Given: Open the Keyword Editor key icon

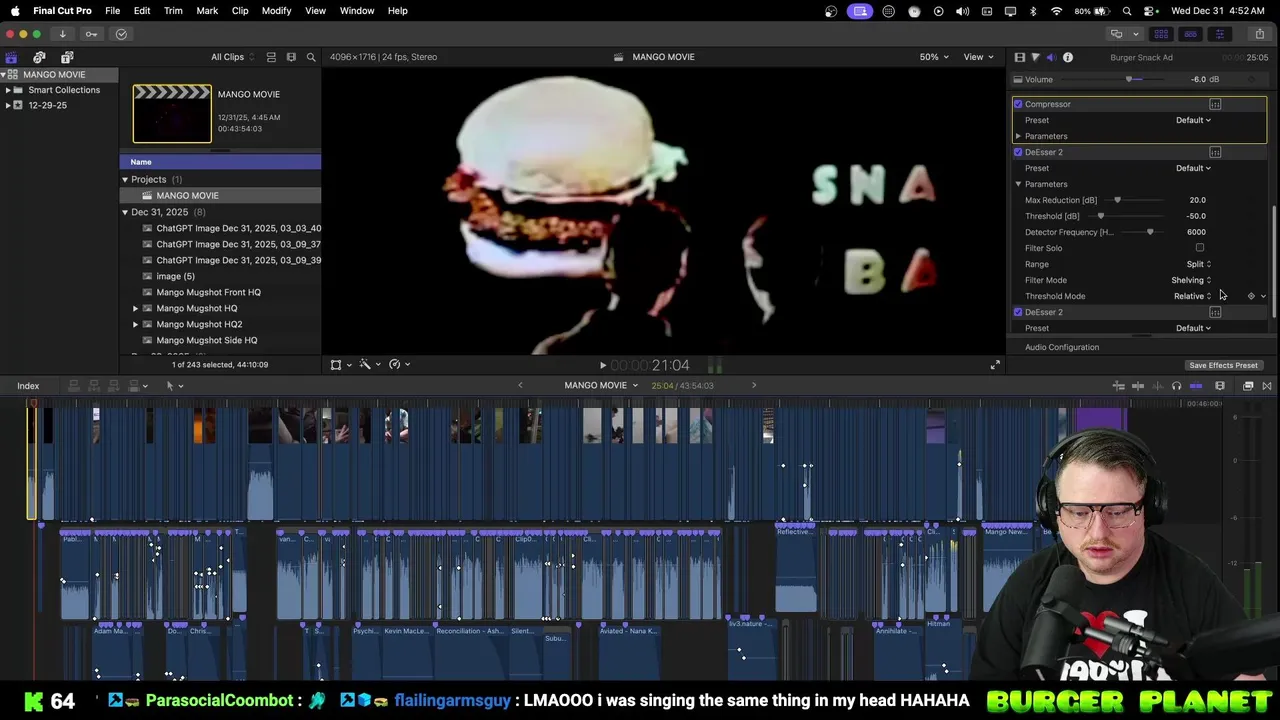Looking at the screenshot, I should pos(91,34).
